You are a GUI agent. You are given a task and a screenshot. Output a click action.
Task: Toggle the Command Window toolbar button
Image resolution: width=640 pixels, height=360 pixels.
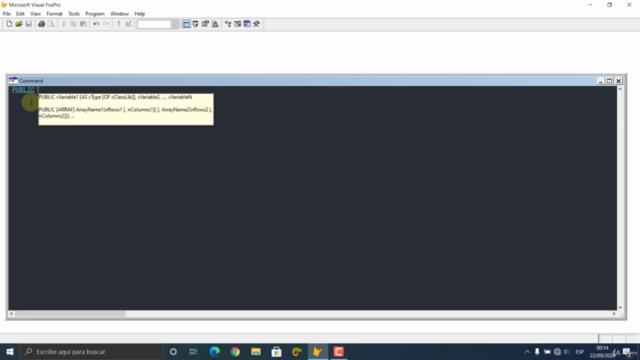tap(186, 24)
